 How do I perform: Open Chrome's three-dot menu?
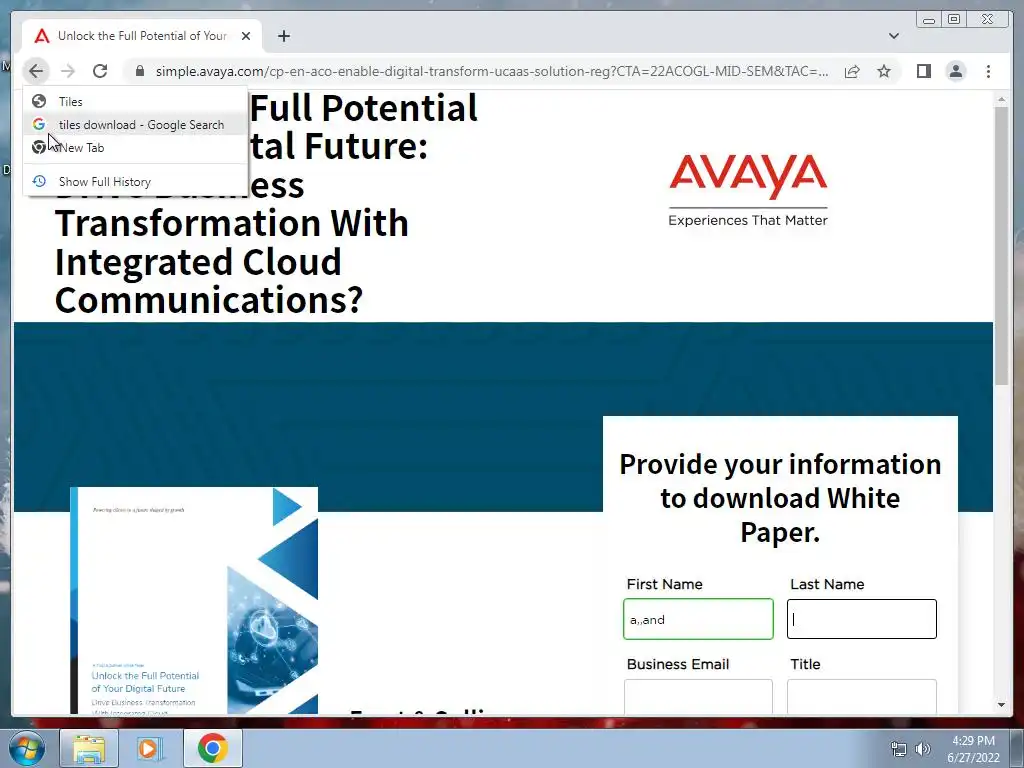tap(988, 71)
